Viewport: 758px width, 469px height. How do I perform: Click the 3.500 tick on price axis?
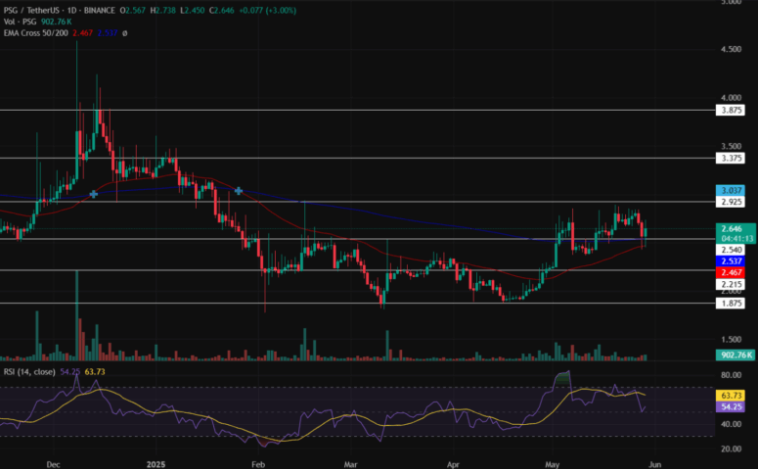click(731, 146)
